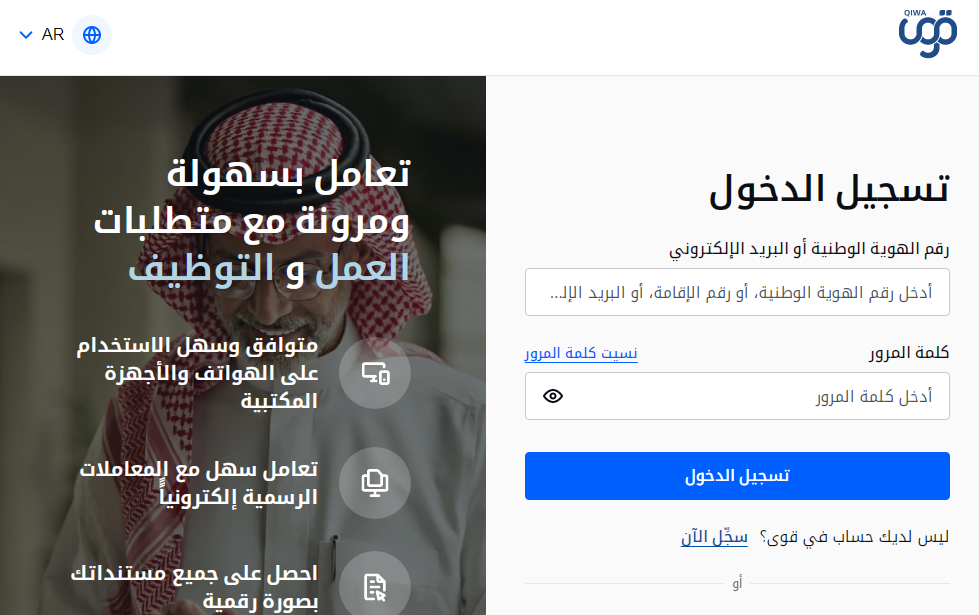This screenshot has height=615, width=979.
Task: Click the Qiwa logo
Action: click(928, 34)
